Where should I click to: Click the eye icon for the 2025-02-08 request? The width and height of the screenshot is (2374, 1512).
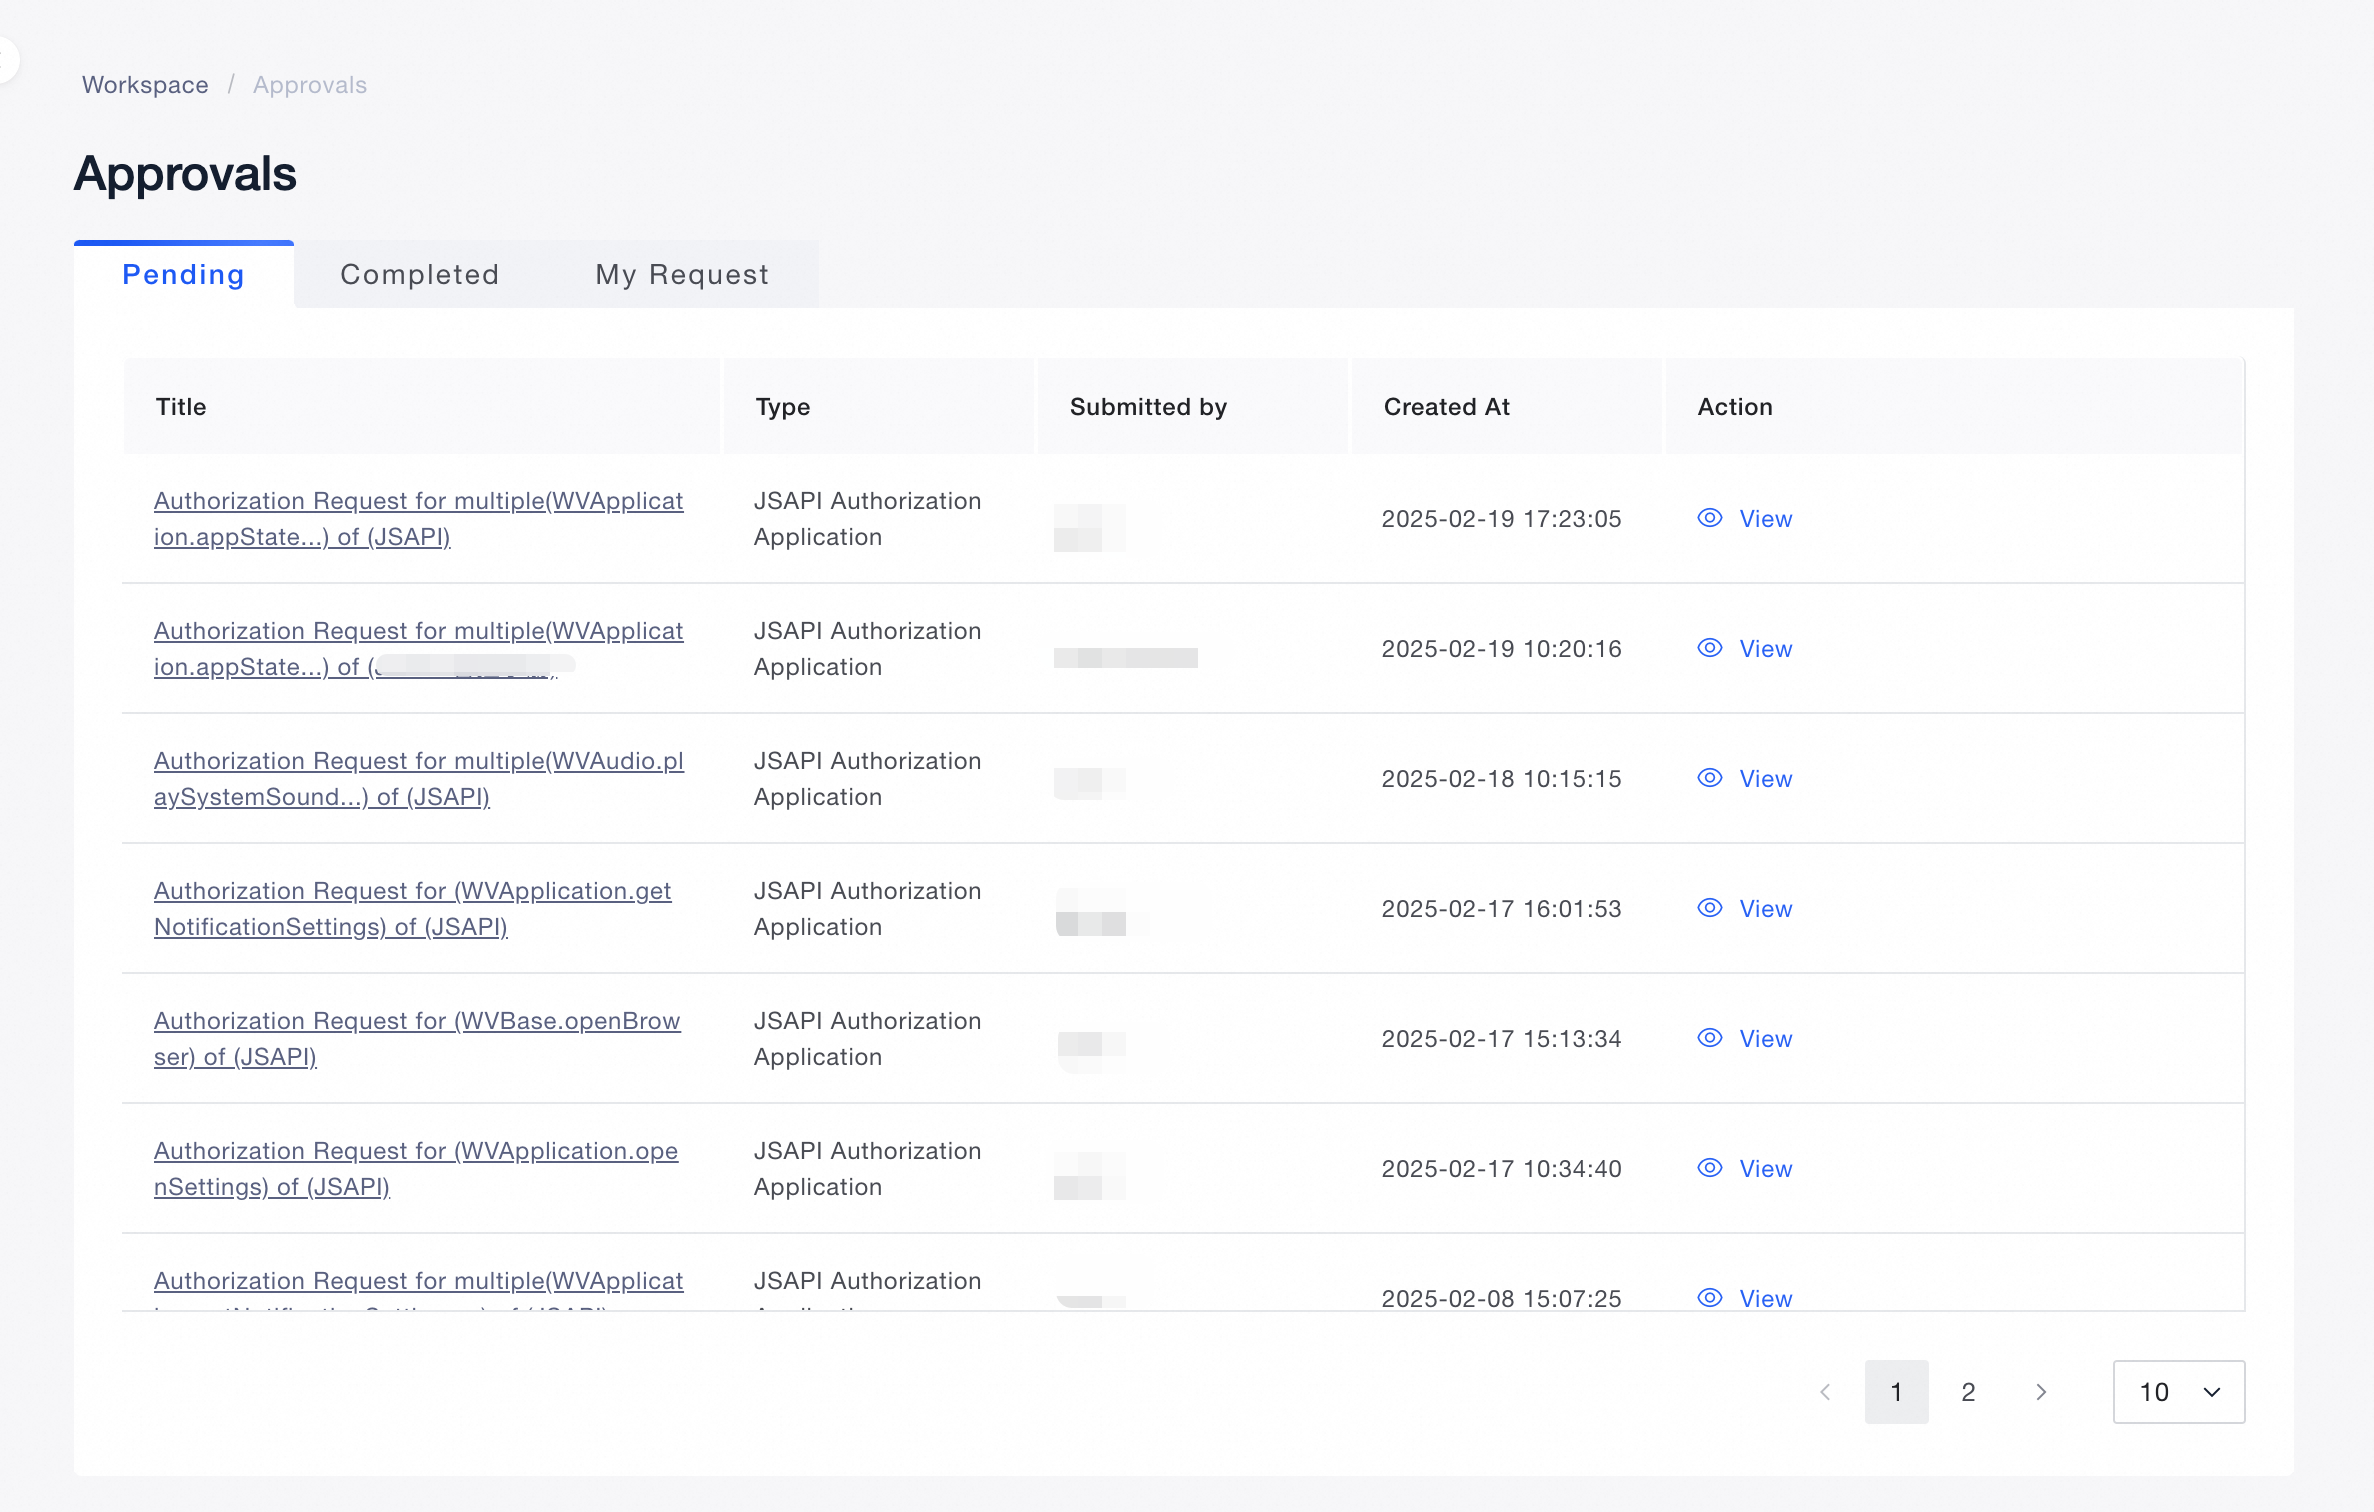tap(1709, 1297)
